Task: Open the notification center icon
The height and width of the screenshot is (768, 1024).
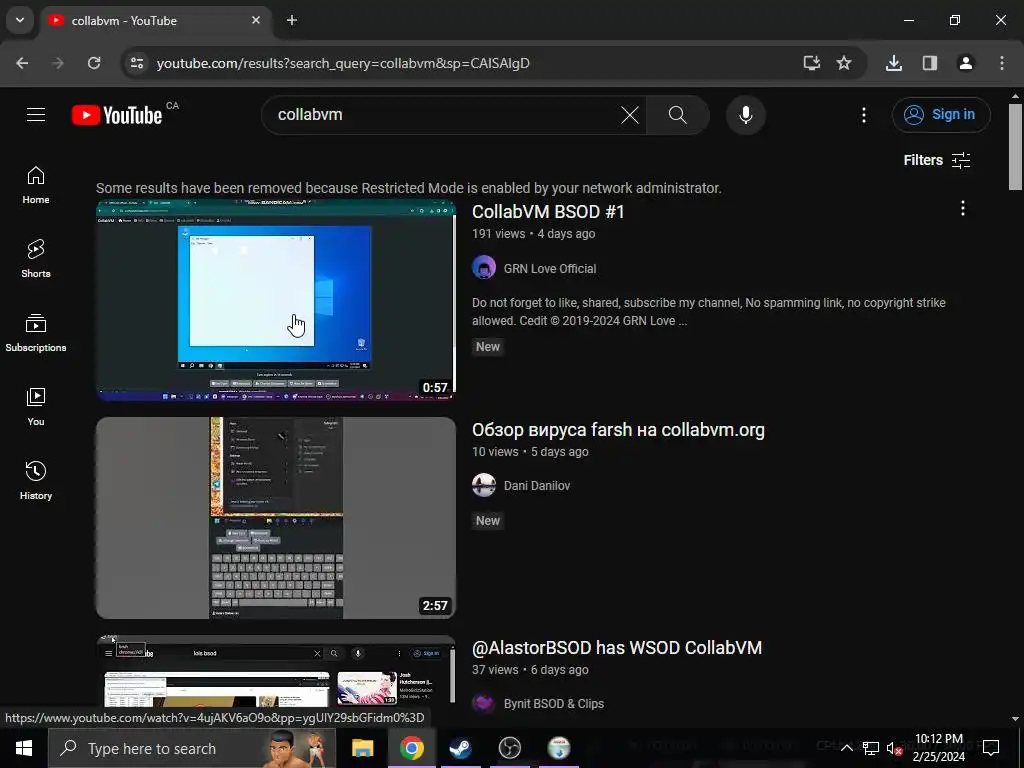Action: click(991, 748)
